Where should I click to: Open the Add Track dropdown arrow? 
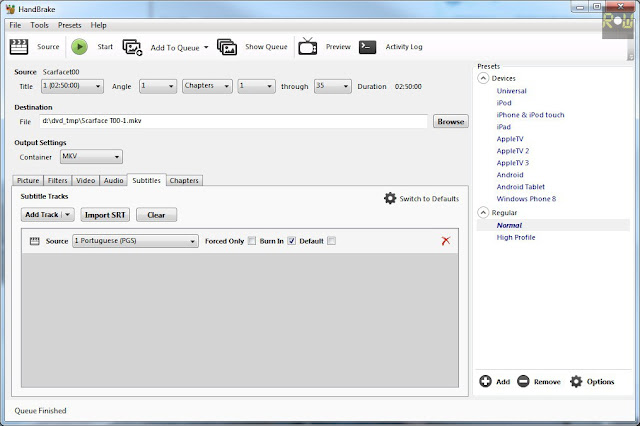click(68, 214)
